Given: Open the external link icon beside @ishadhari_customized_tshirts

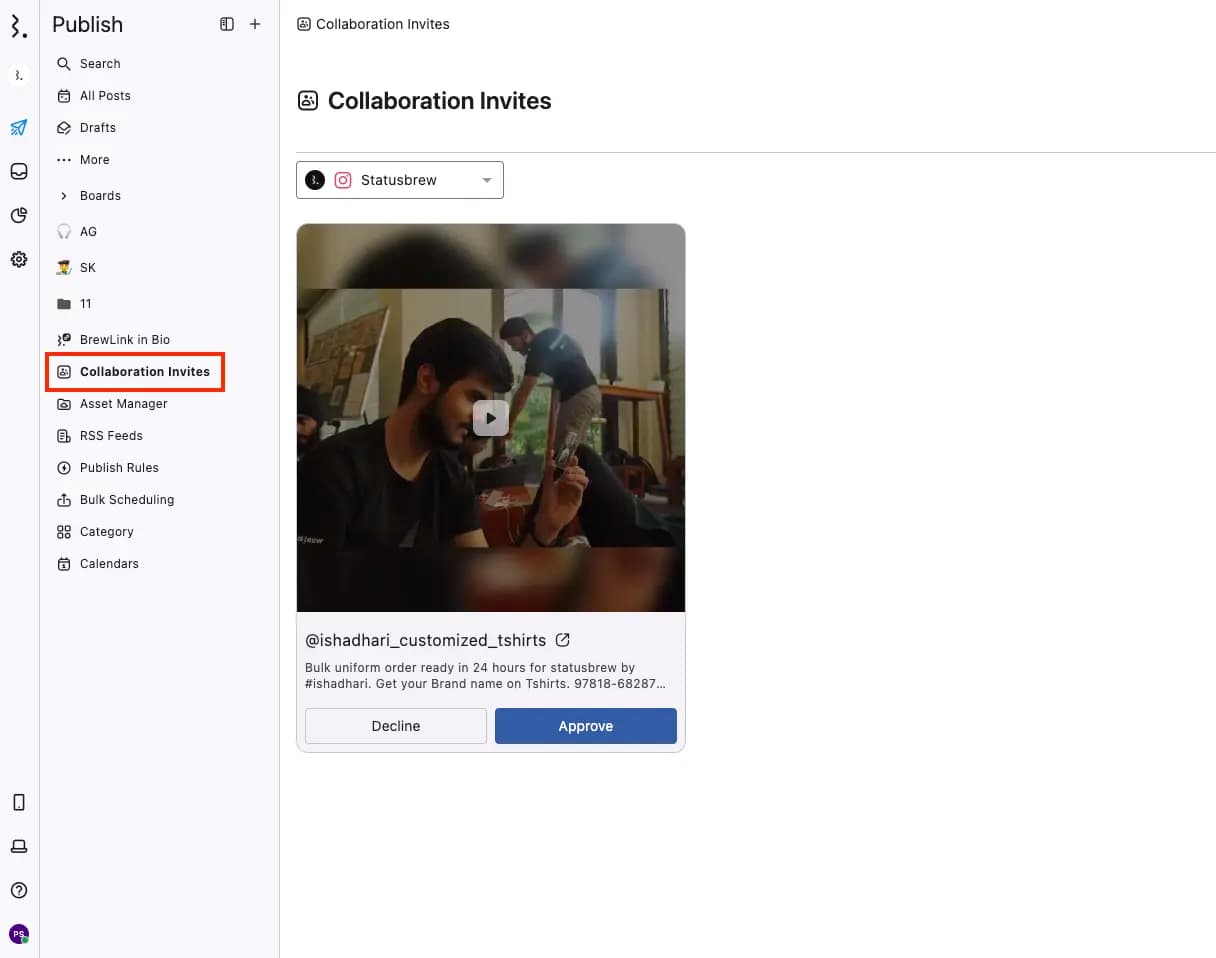Looking at the screenshot, I should (x=563, y=640).
